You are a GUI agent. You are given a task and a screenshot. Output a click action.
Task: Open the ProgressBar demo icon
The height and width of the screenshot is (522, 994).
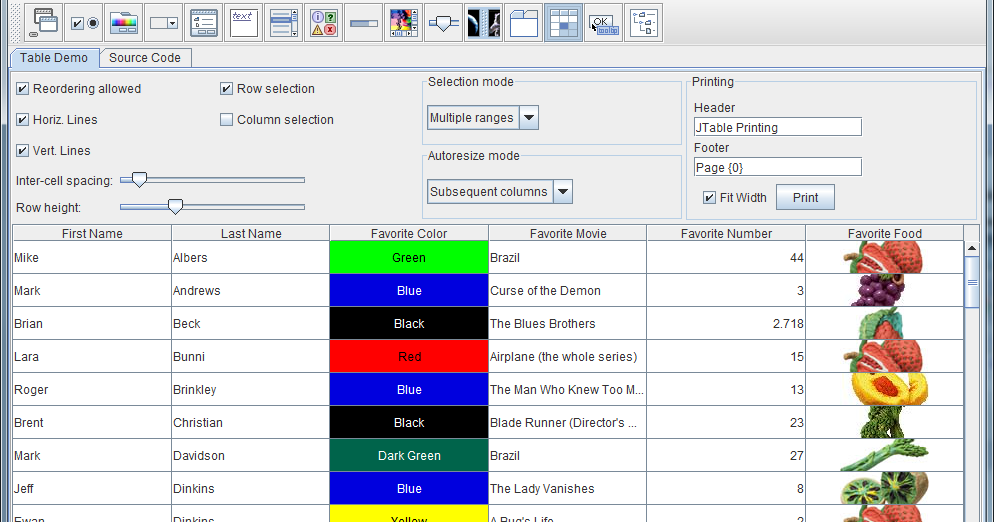coord(363,23)
